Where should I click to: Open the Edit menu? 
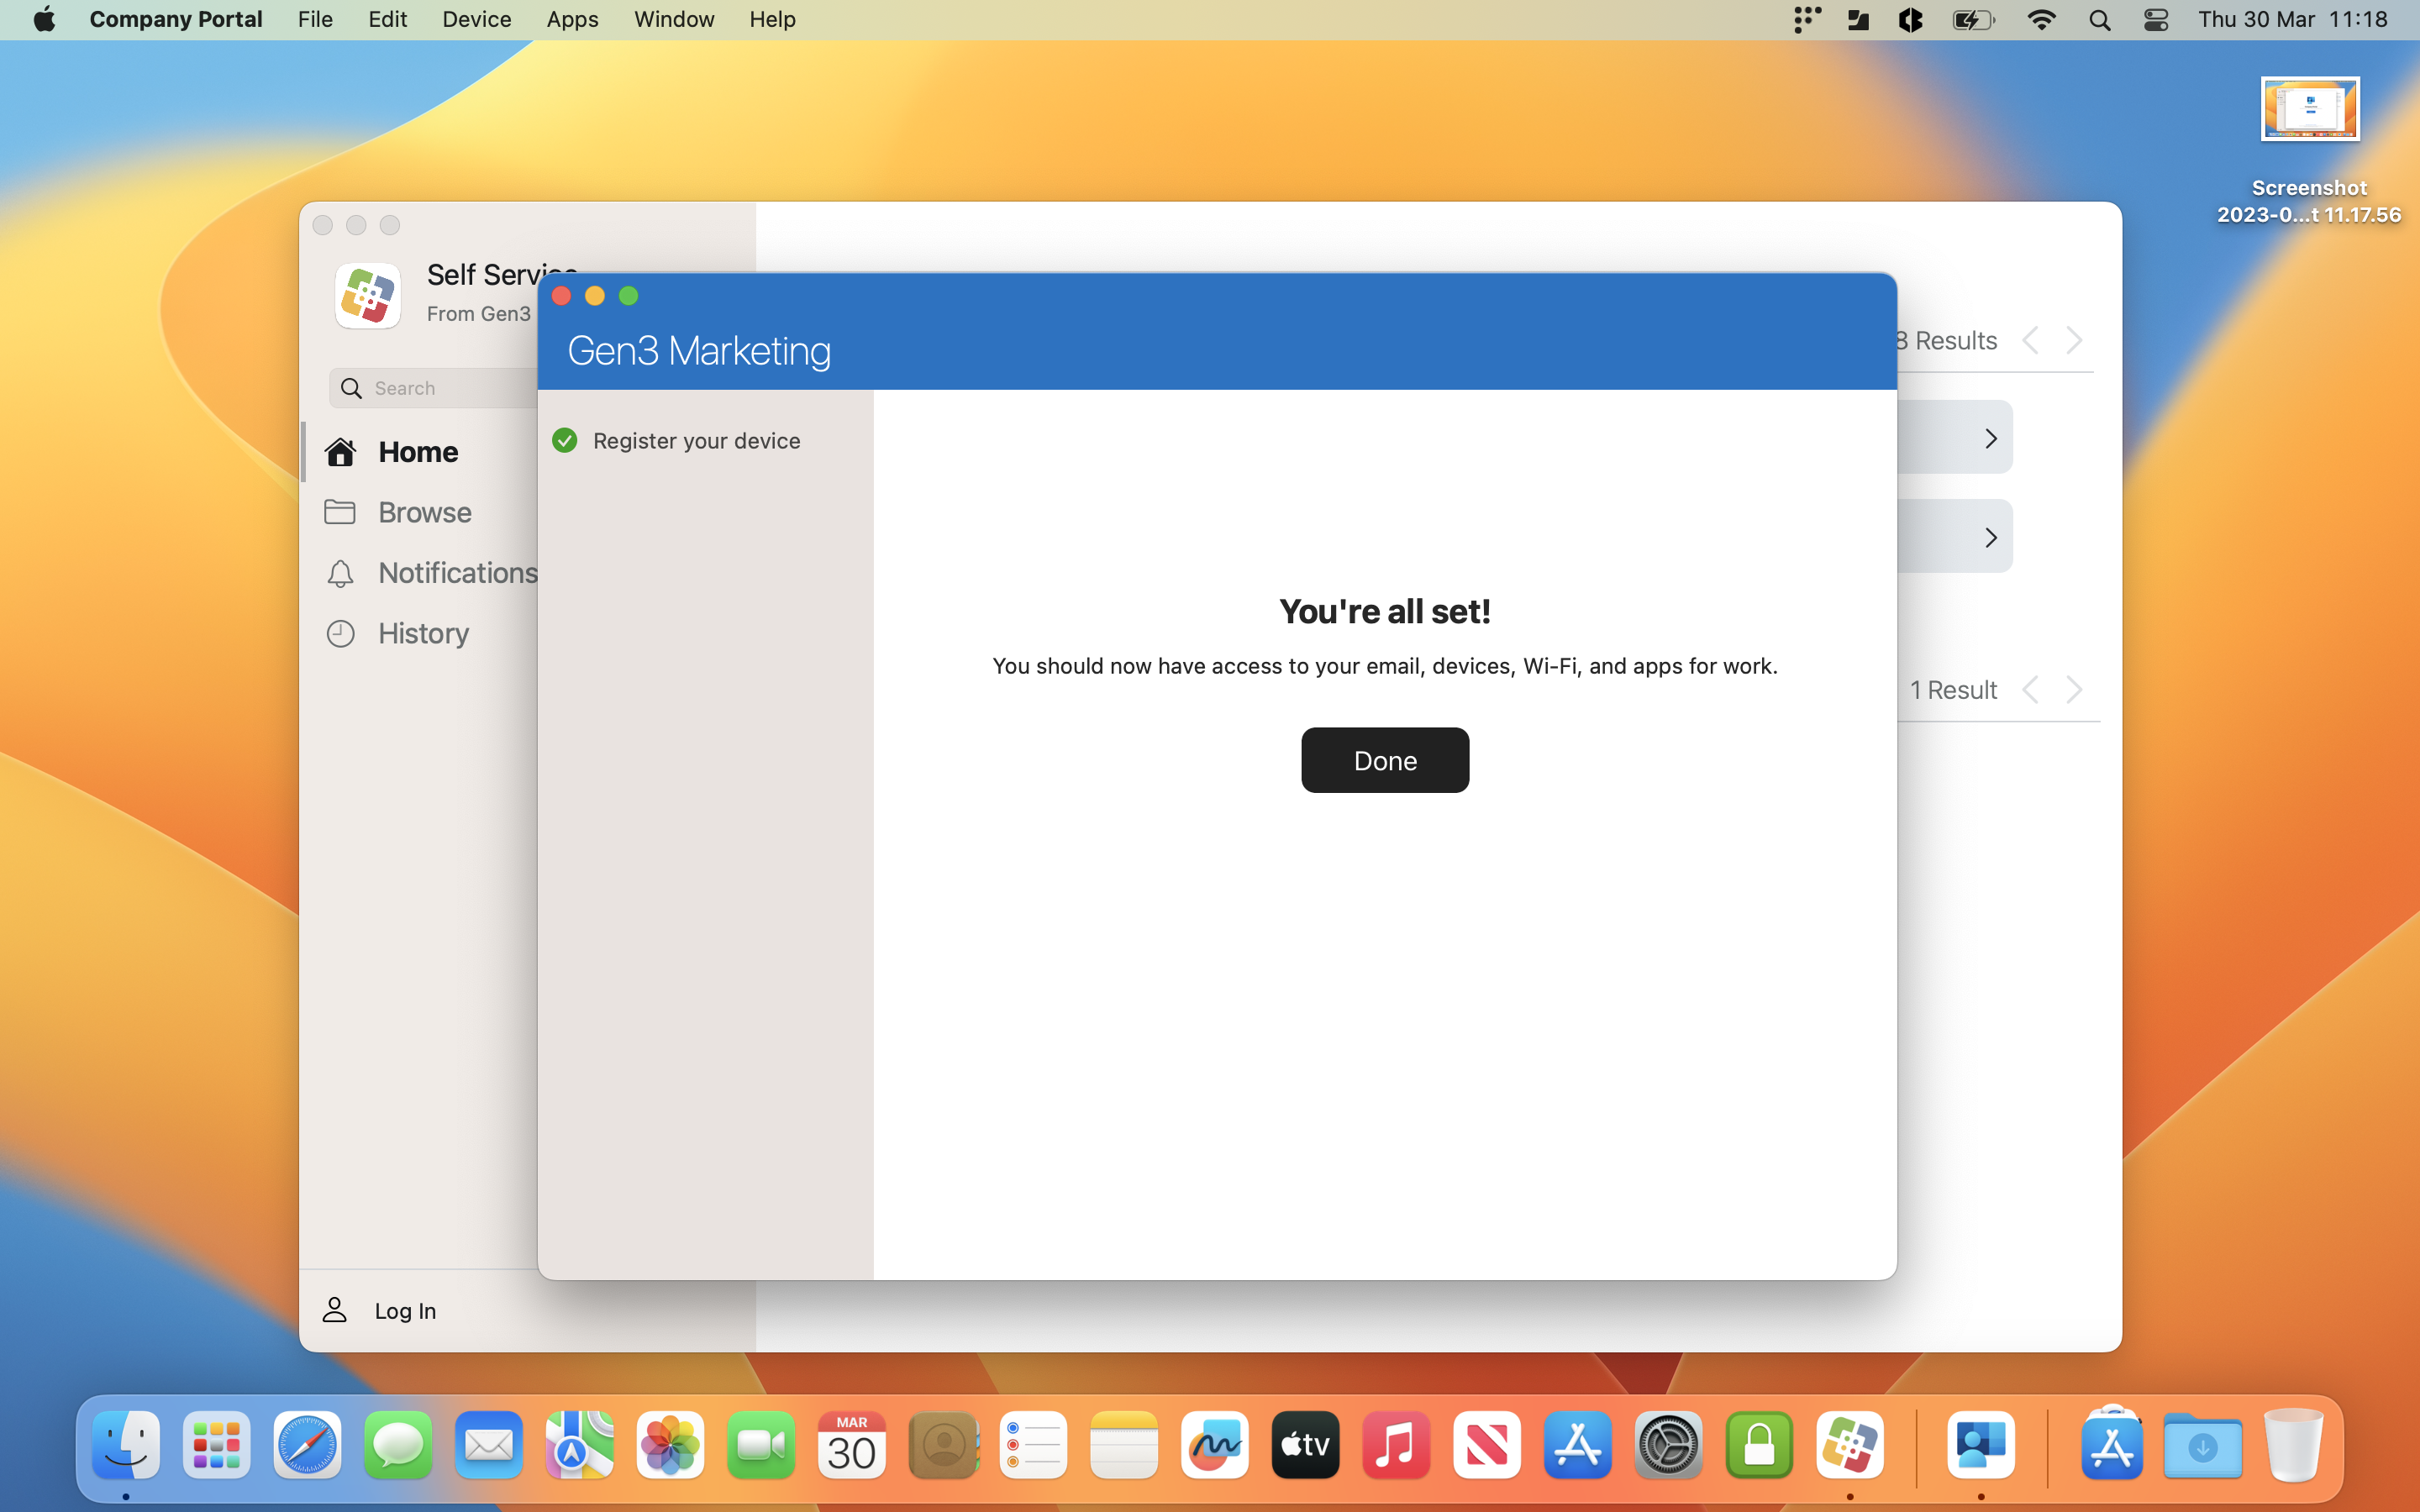pos(387,19)
